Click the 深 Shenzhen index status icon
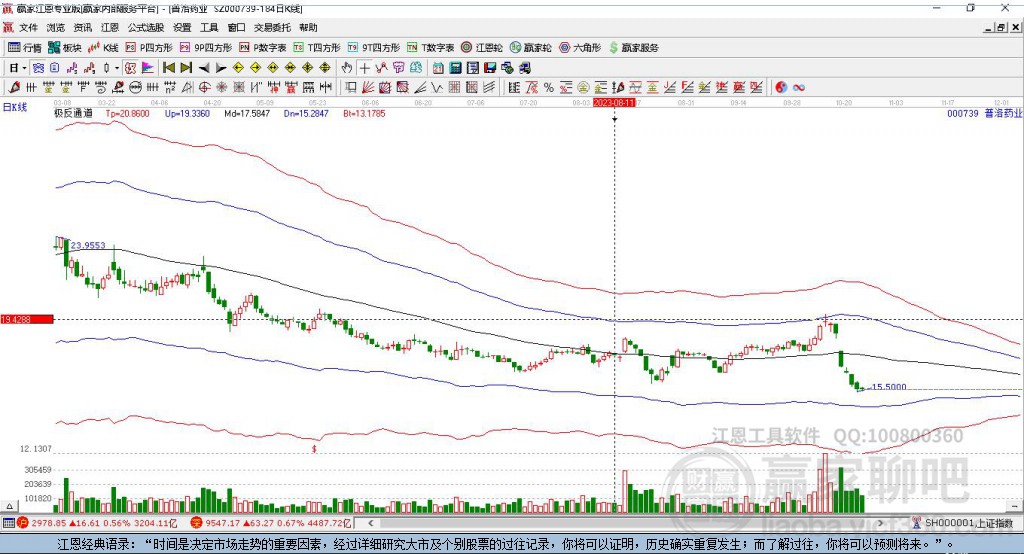 click(x=197, y=523)
